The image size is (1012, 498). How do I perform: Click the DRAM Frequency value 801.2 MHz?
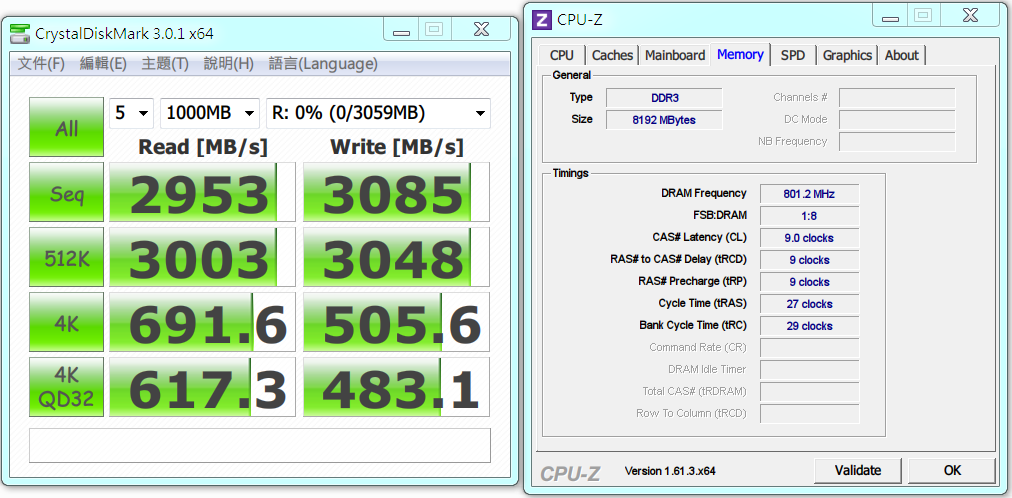coord(809,194)
